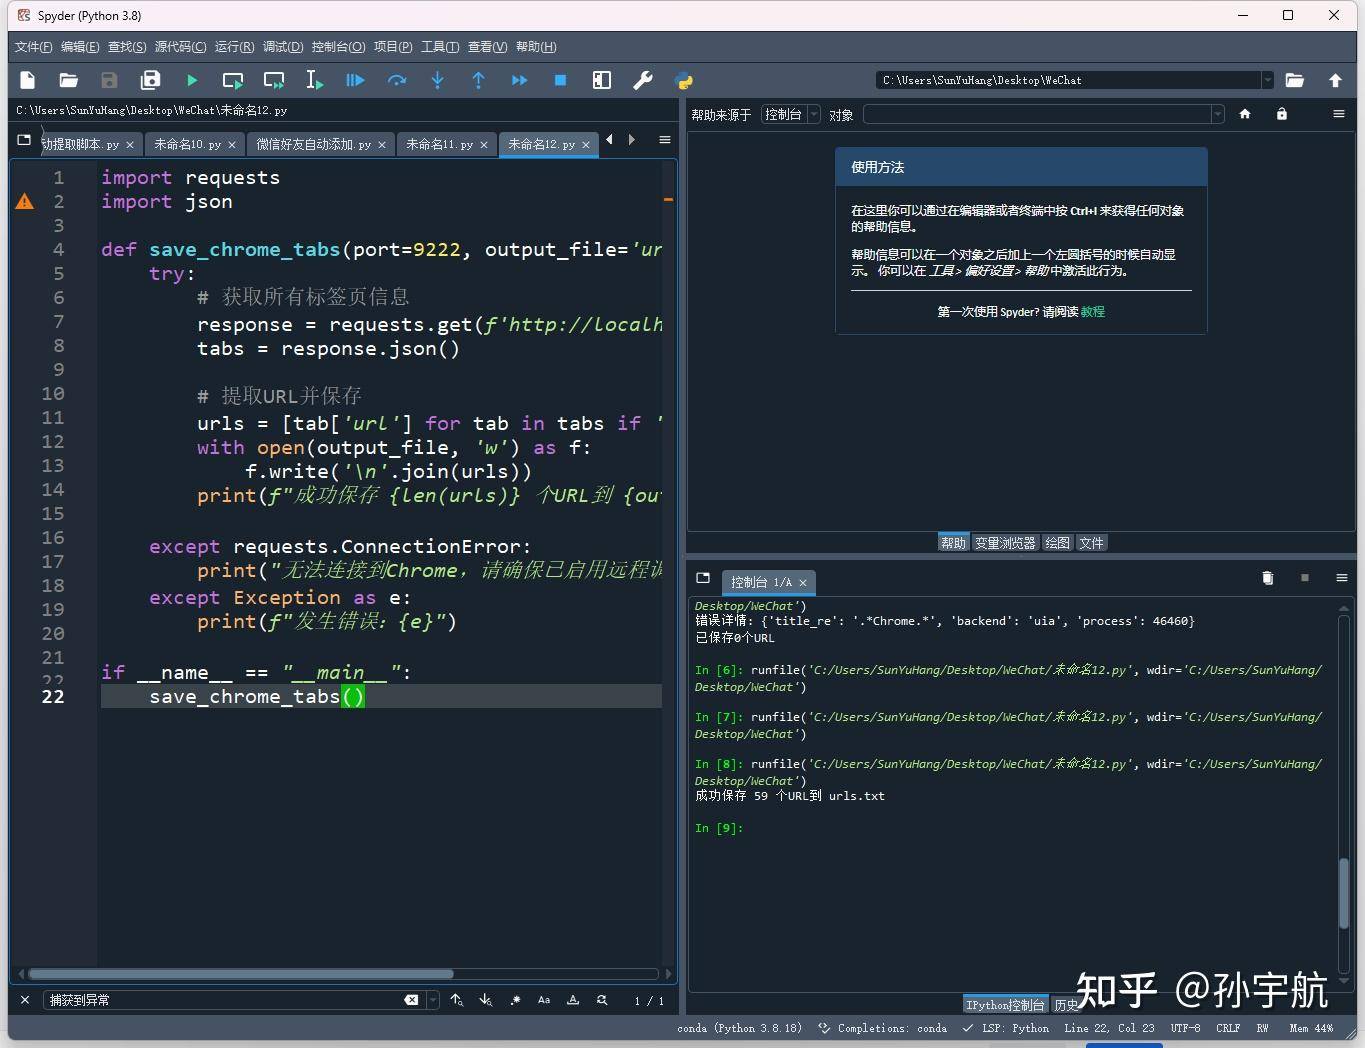Step out / return debug icon
The width and height of the screenshot is (1365, 1048).
click(478, 80)
